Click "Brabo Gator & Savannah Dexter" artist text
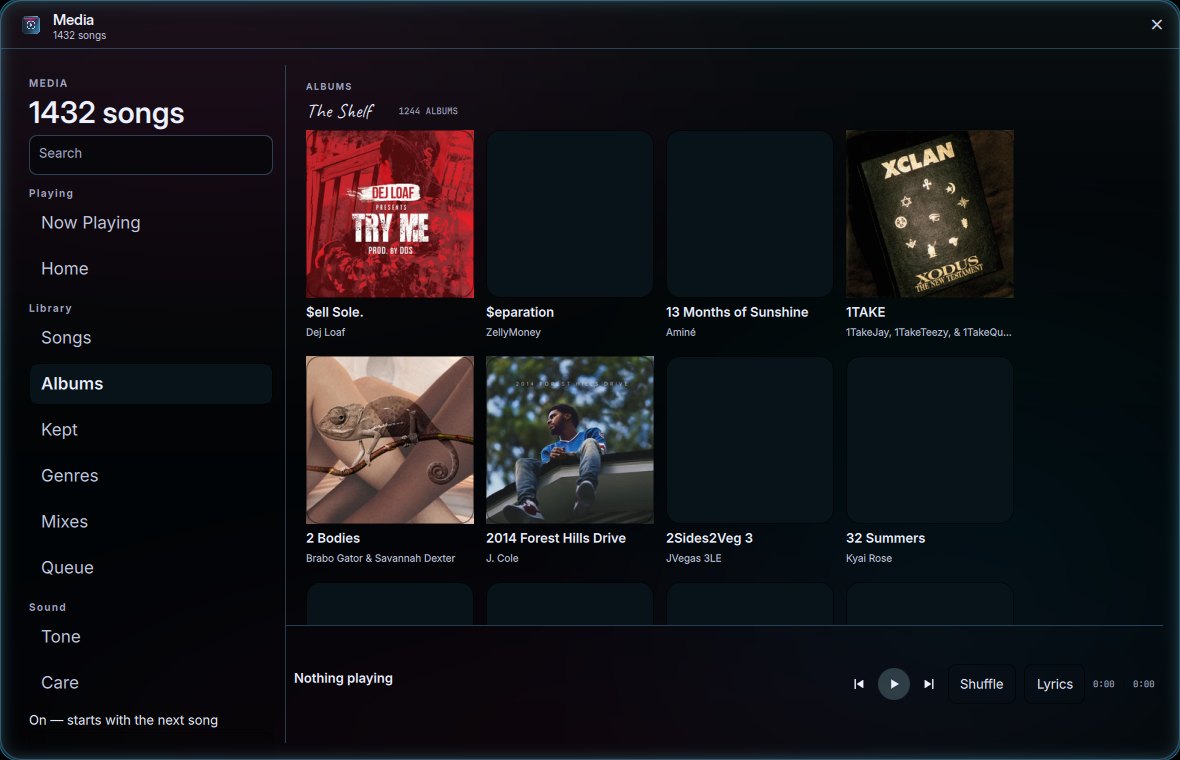1180x760 pixels. [380, 558]
